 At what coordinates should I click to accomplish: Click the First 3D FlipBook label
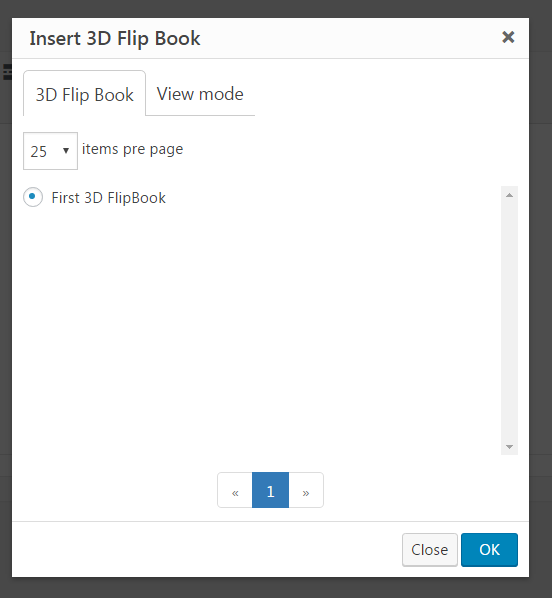coord(108,198)
